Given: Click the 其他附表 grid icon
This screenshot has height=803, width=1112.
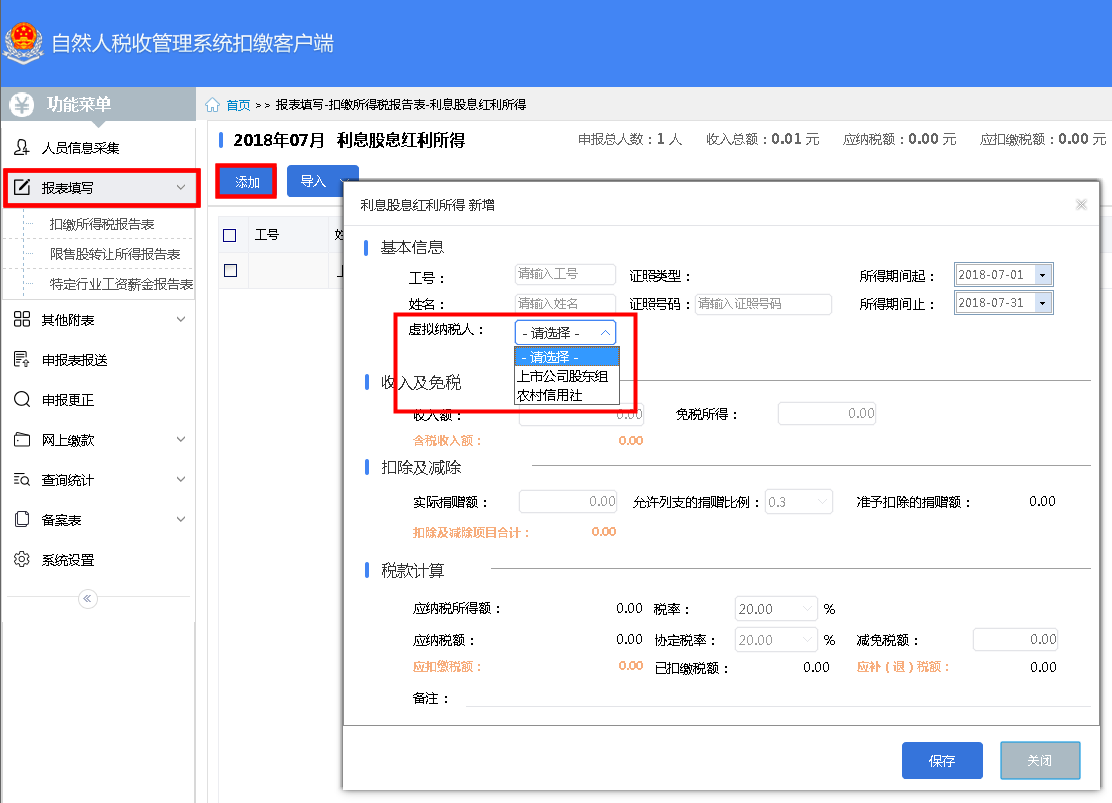Looking at the screenshot, I should point(22,320).
